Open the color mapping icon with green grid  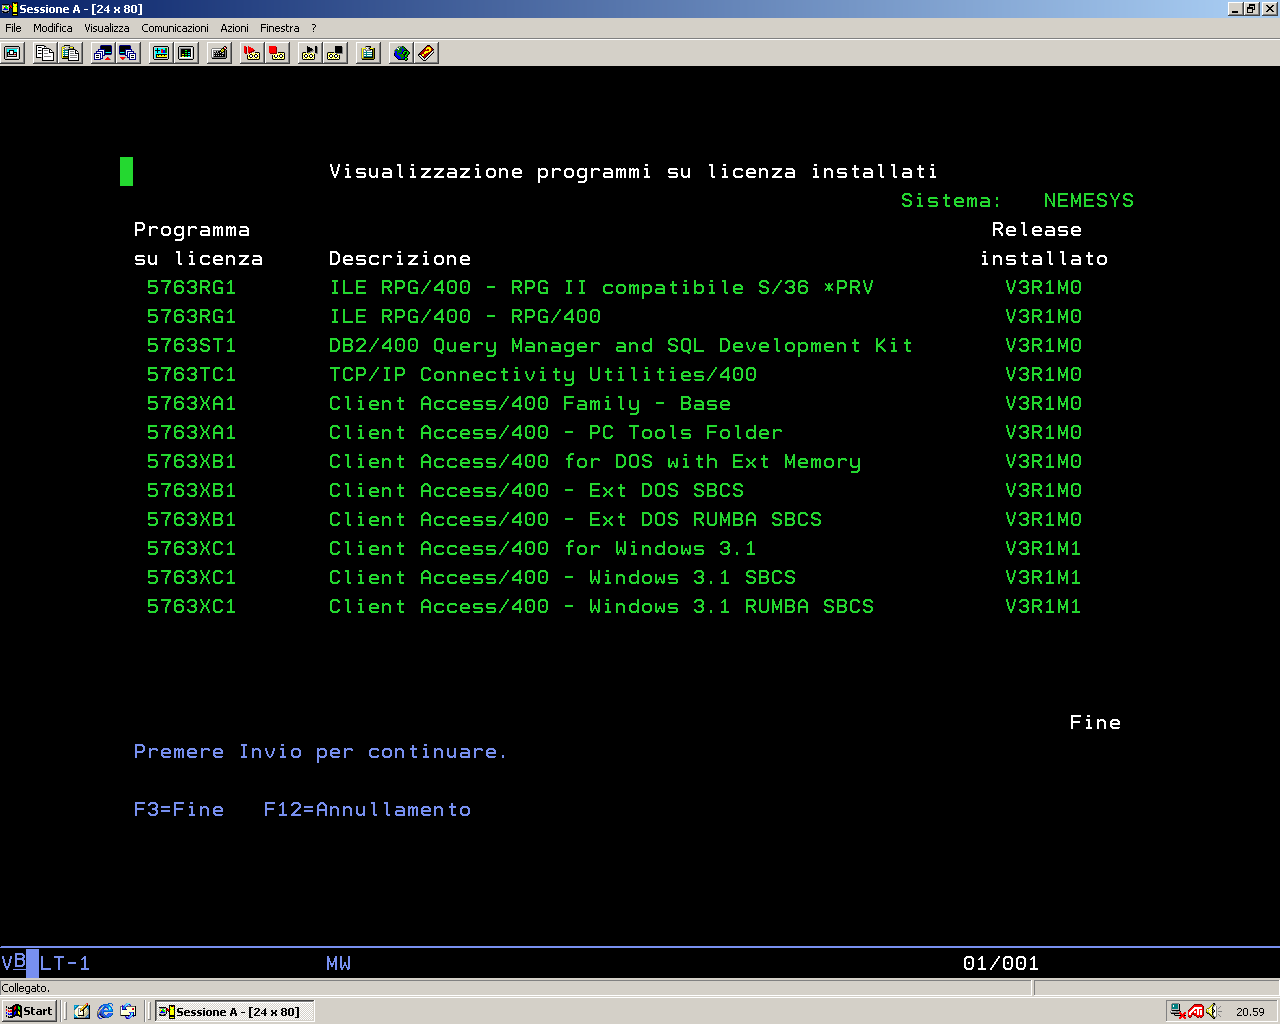(x=186, y=53)
